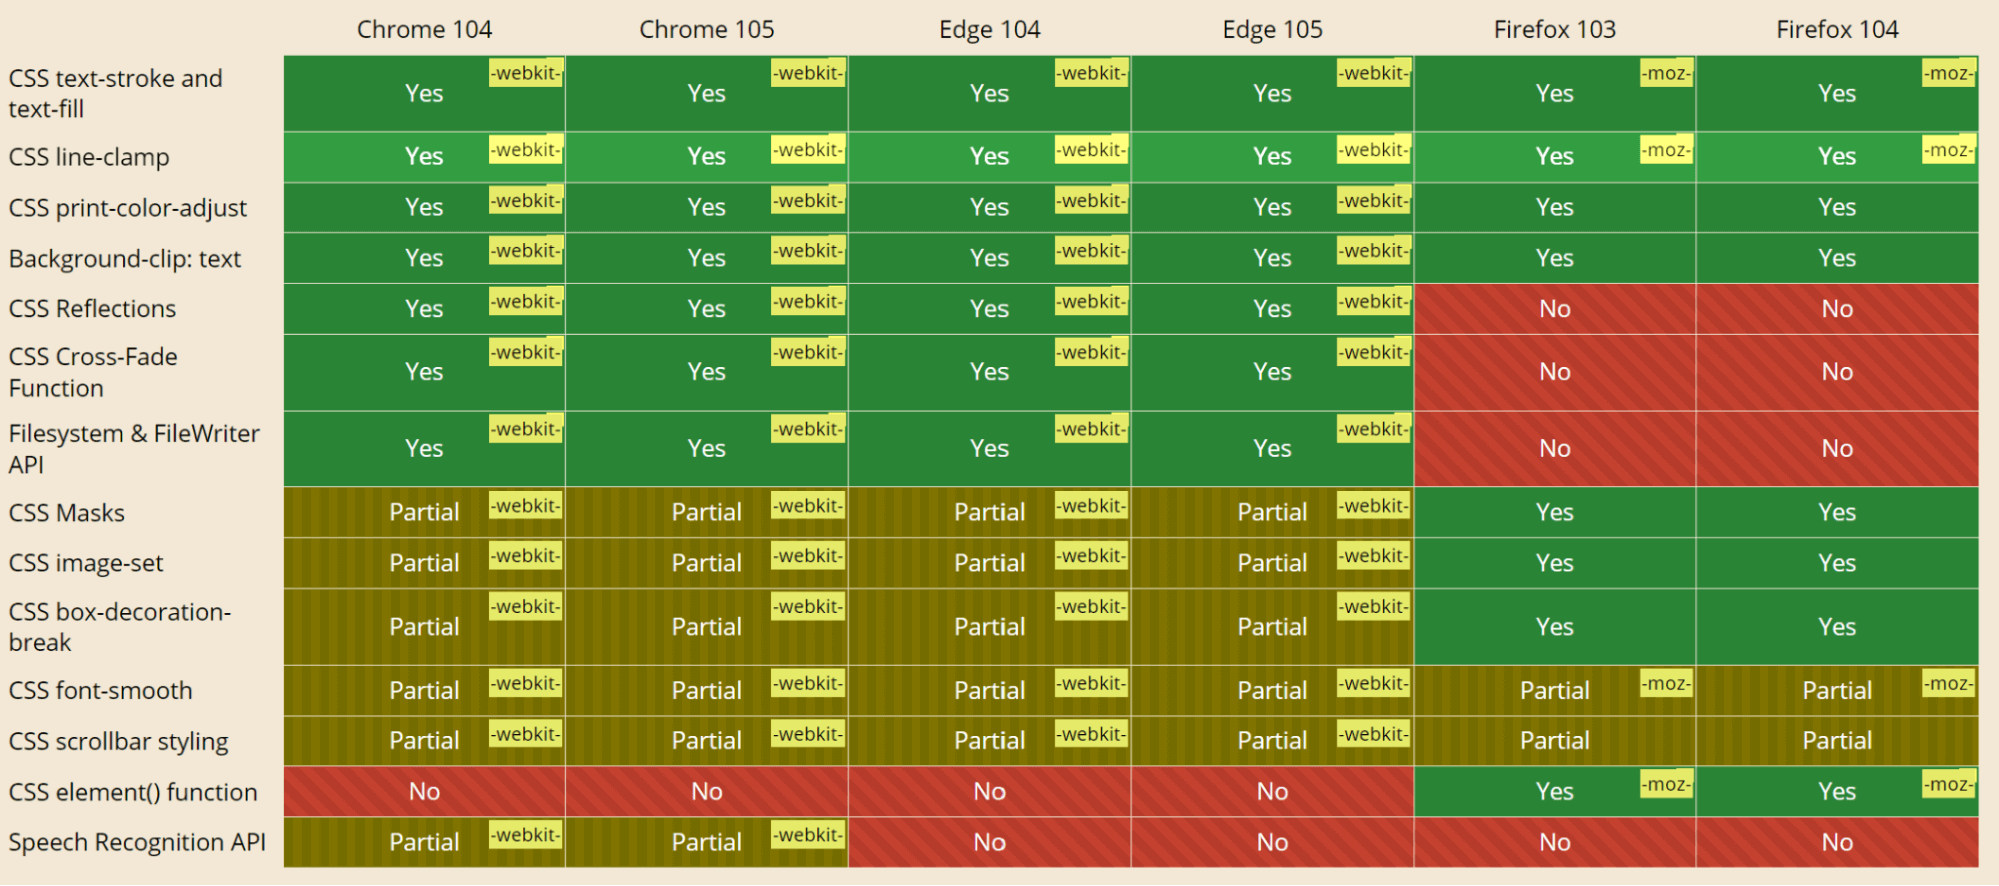Open the CSS Reflections feature label
Image resolution: width=1999 pixels, height=886 pixels.
(92, 309)
